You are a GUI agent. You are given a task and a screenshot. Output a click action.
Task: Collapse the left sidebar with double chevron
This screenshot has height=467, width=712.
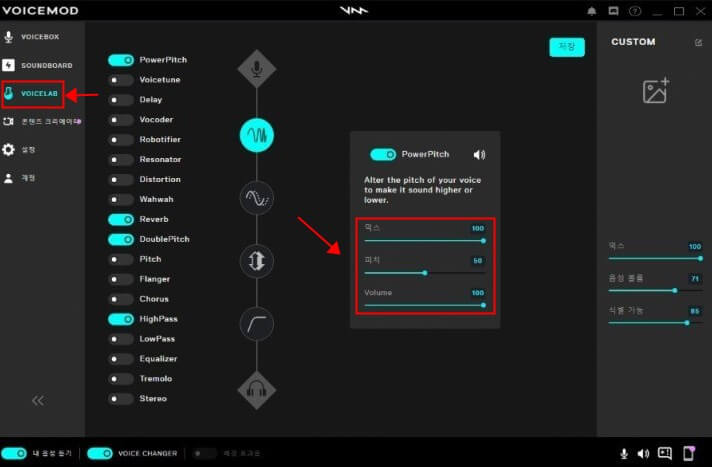click(x=38, y=401)
